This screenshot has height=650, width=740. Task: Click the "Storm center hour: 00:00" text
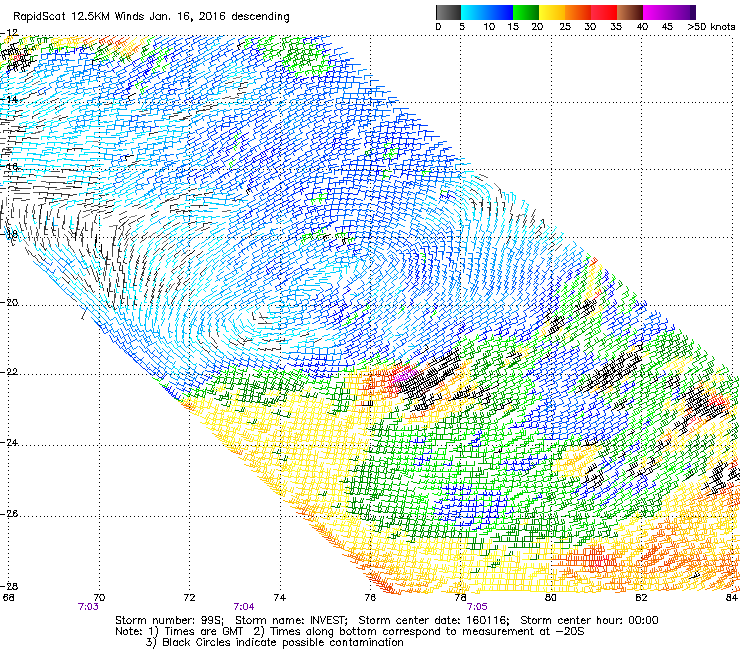tap(589, 620)
